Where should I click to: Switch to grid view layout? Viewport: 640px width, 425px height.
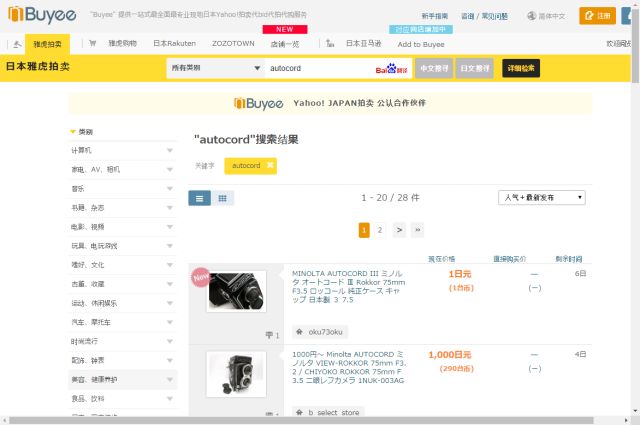point(222,198)
